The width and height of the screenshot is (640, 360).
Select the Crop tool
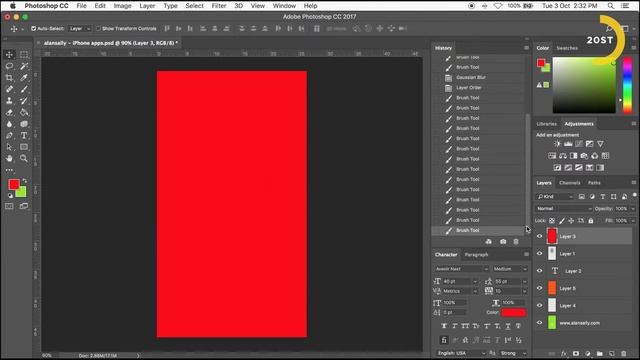9,78
